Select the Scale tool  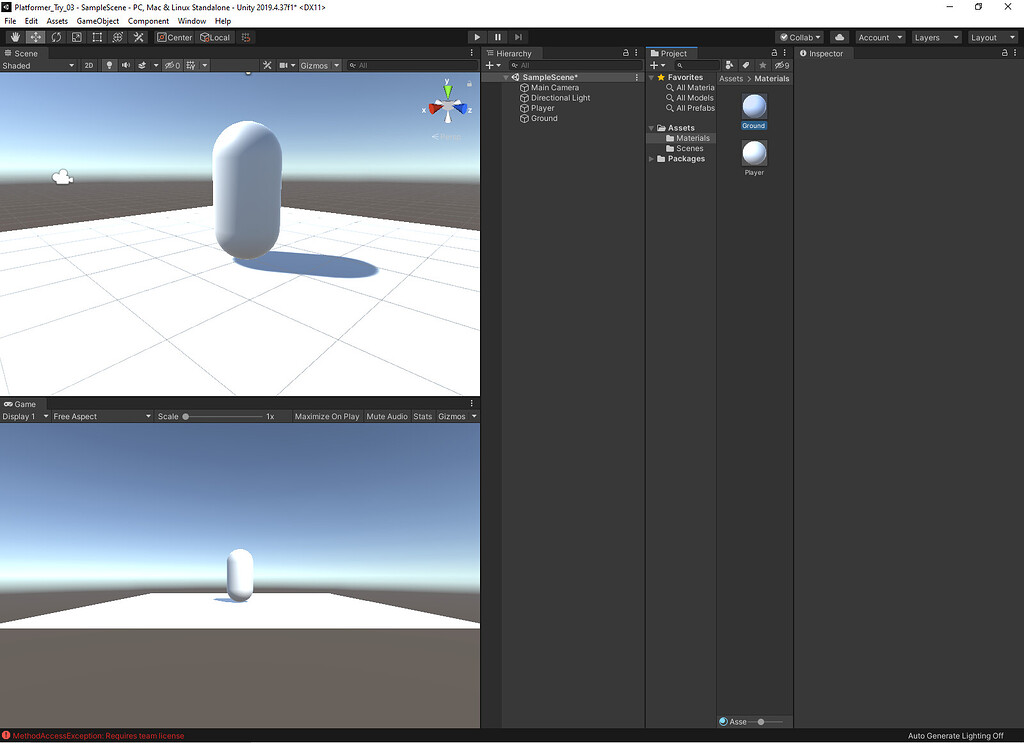click(x=77, y=37)
